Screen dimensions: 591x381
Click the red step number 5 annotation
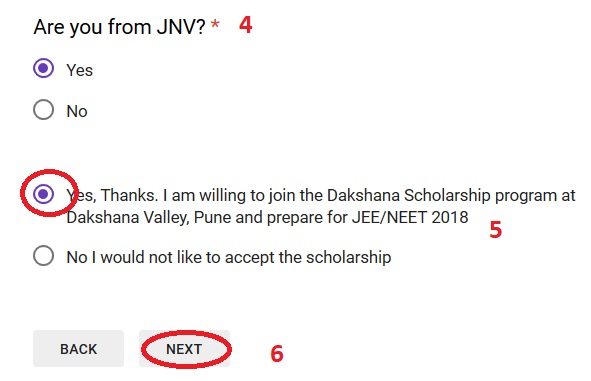tap(496, 229)
